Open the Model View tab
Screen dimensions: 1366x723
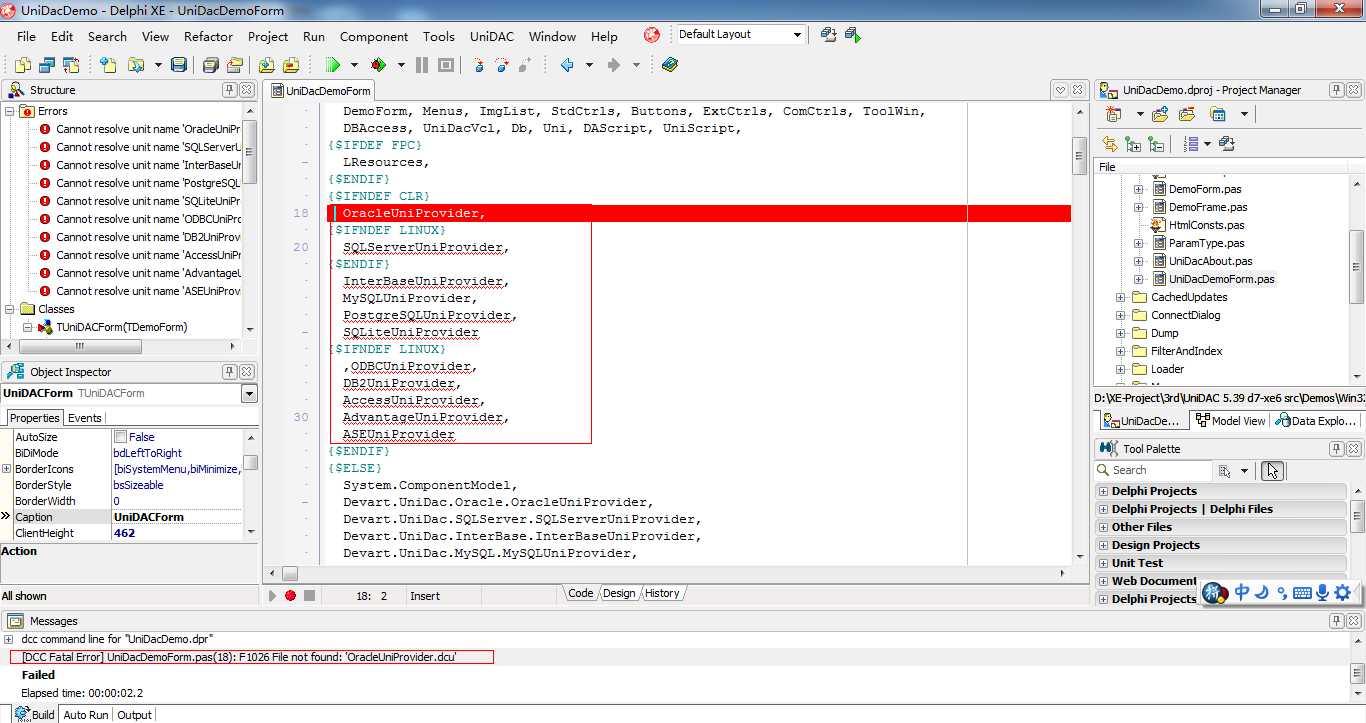pyautogui.click(x=1231, y=421)
